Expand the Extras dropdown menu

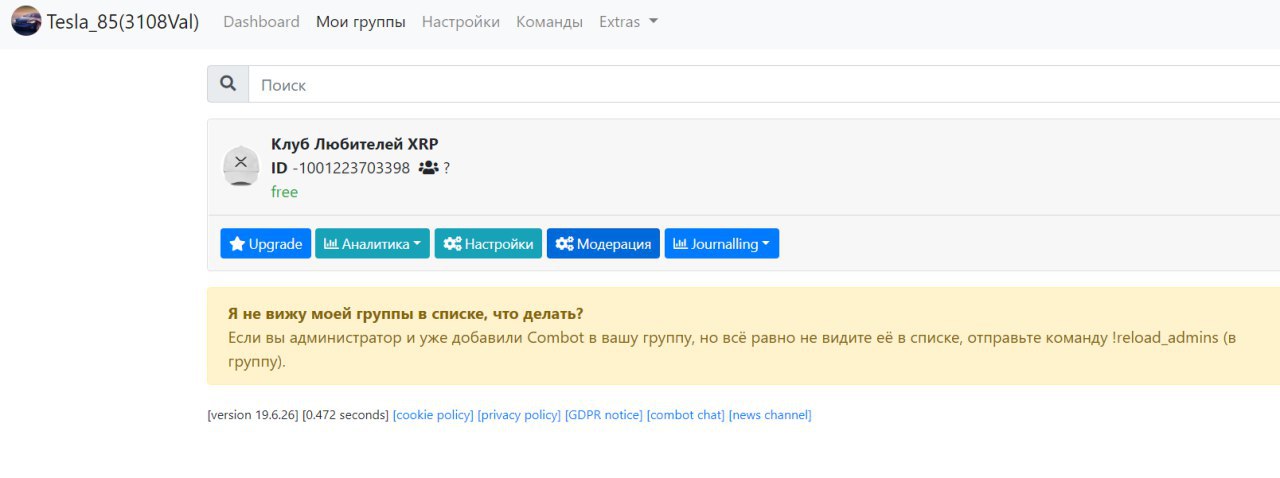tap(628, 21)
